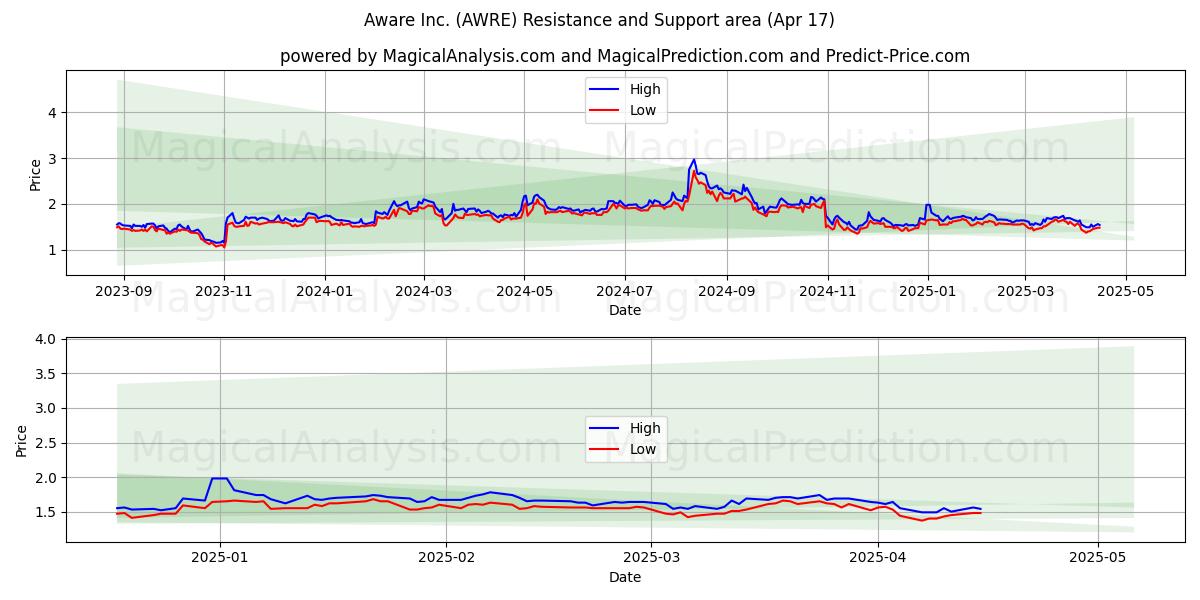The height and width of the screenshot is (600, 1200).
Task: Click the '2025-03' x-axis label in top chart
Action: pos(1025,294)
